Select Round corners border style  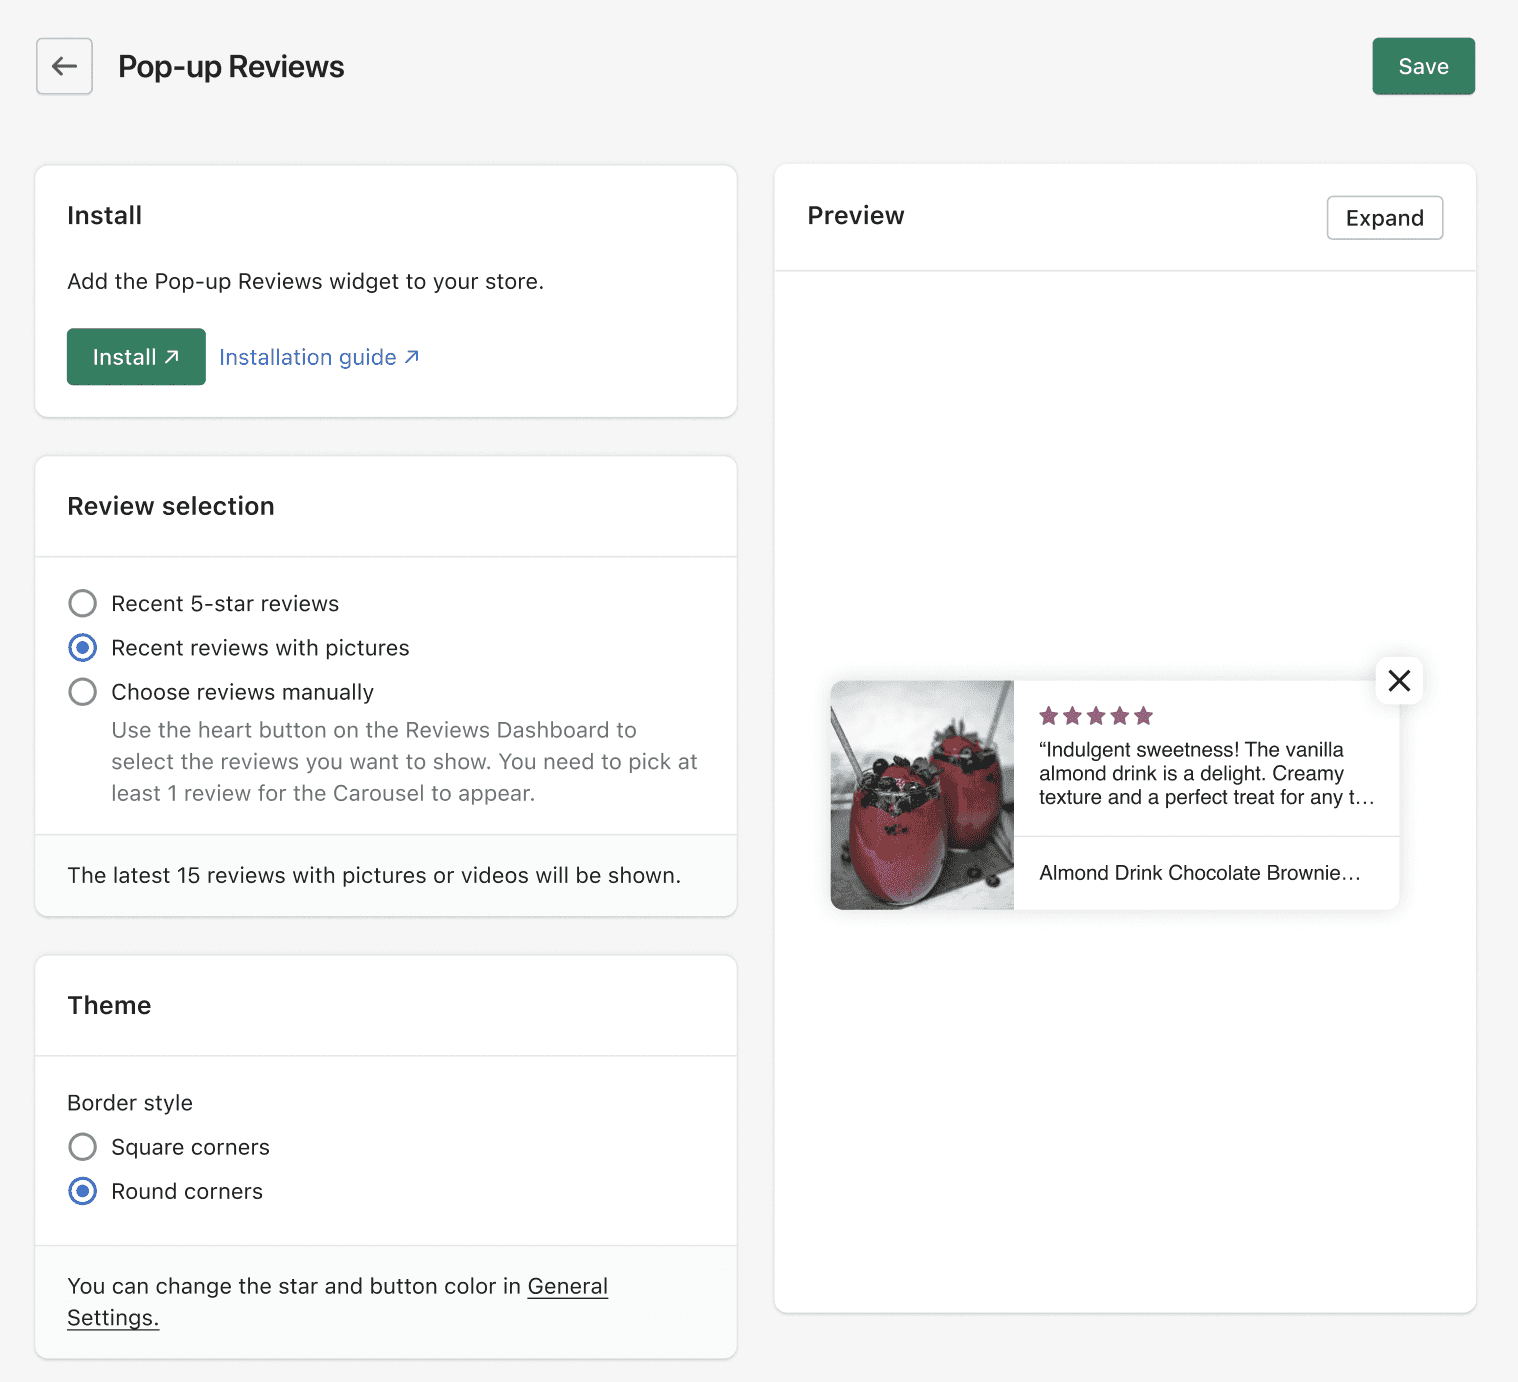coord(83,1191)
